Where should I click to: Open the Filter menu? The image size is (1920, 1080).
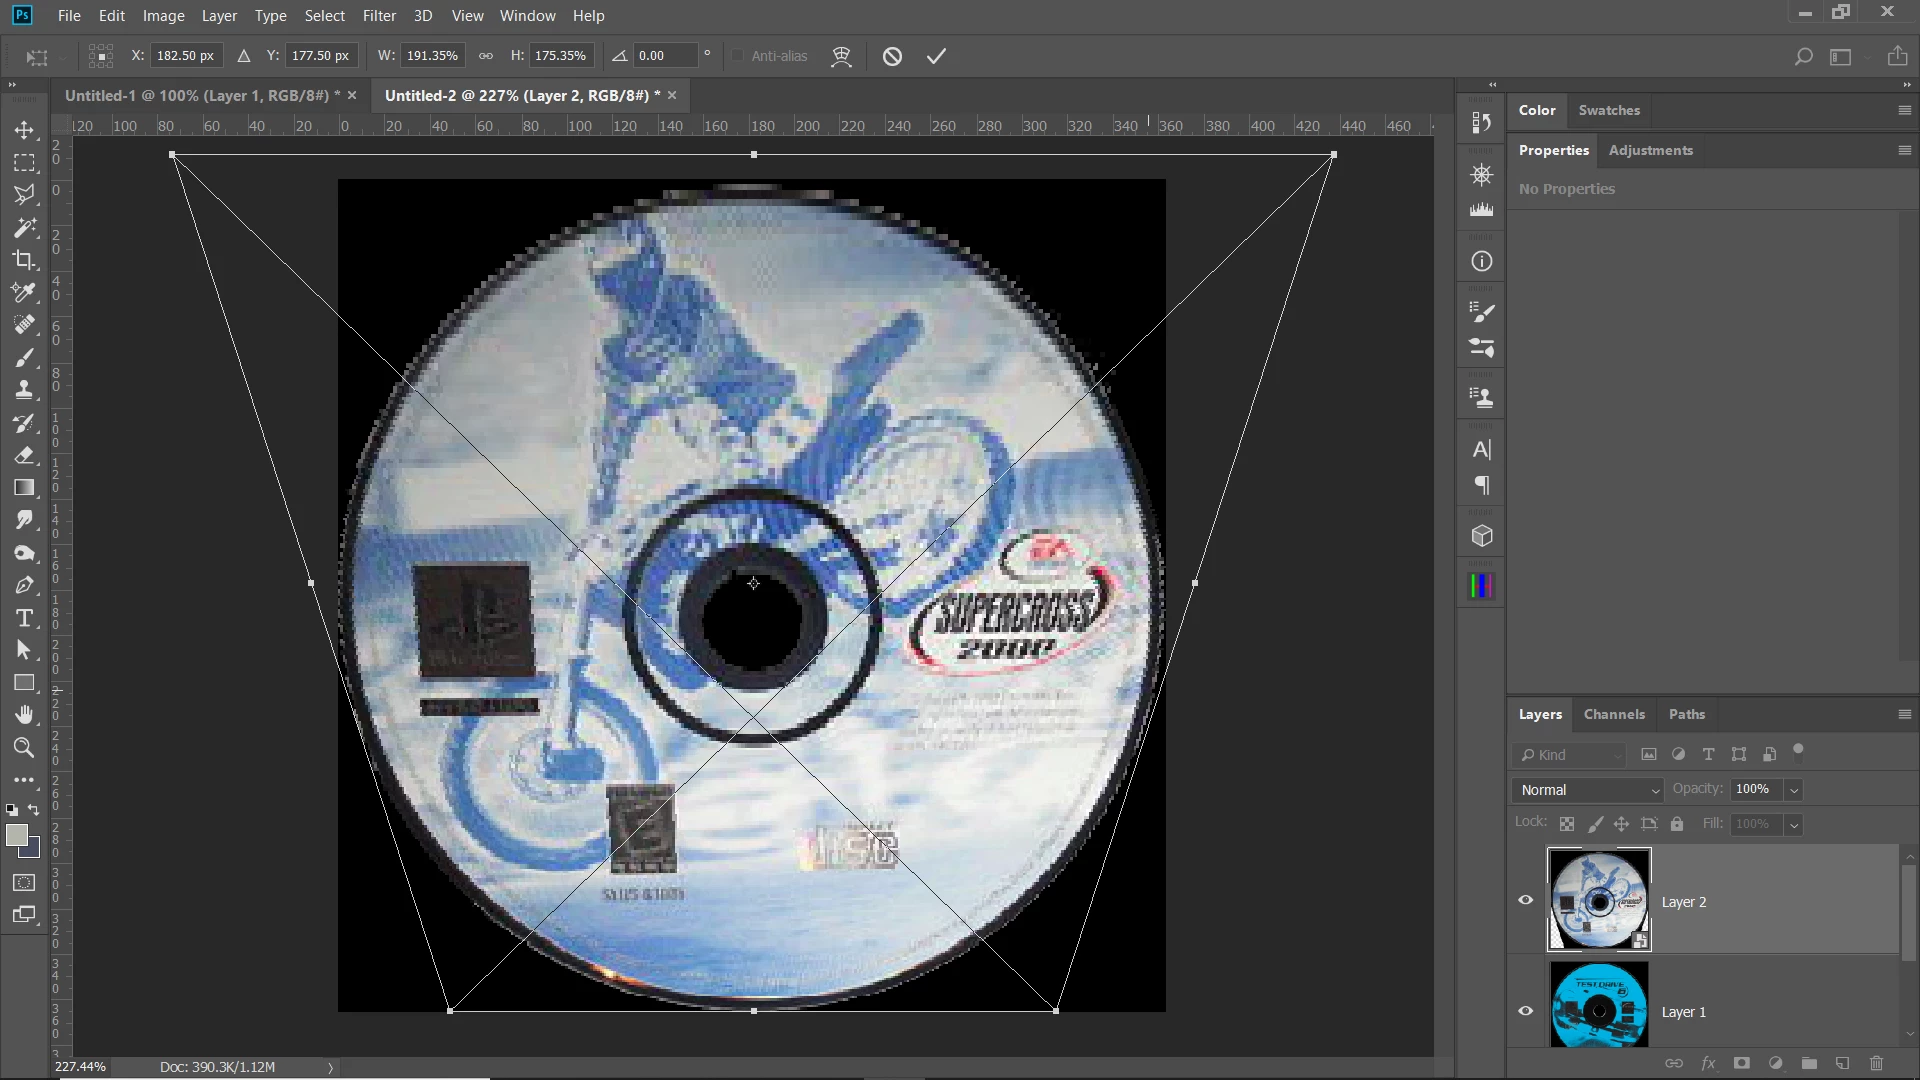[379, 16]
